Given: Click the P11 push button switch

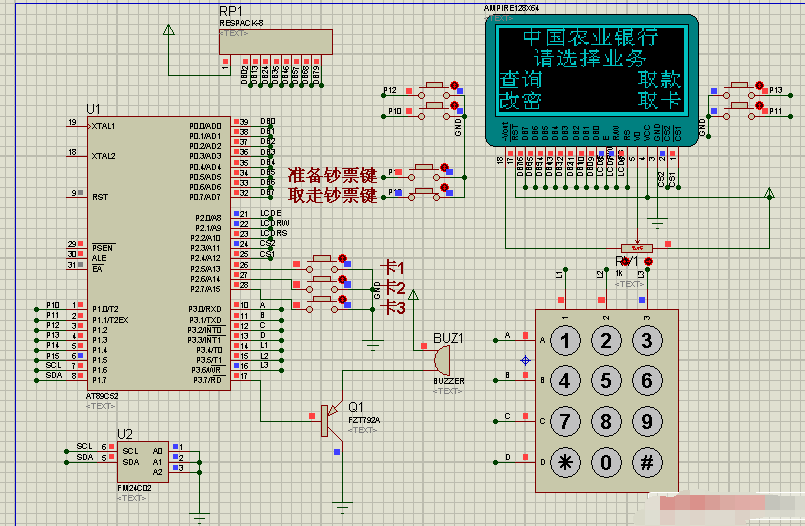Looking at the screenshot, I should pyautogui.click(x=739, y=110).
